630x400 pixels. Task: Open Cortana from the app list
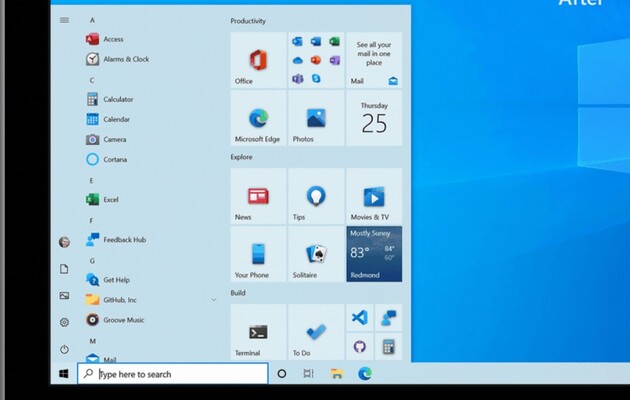point(151,159)
